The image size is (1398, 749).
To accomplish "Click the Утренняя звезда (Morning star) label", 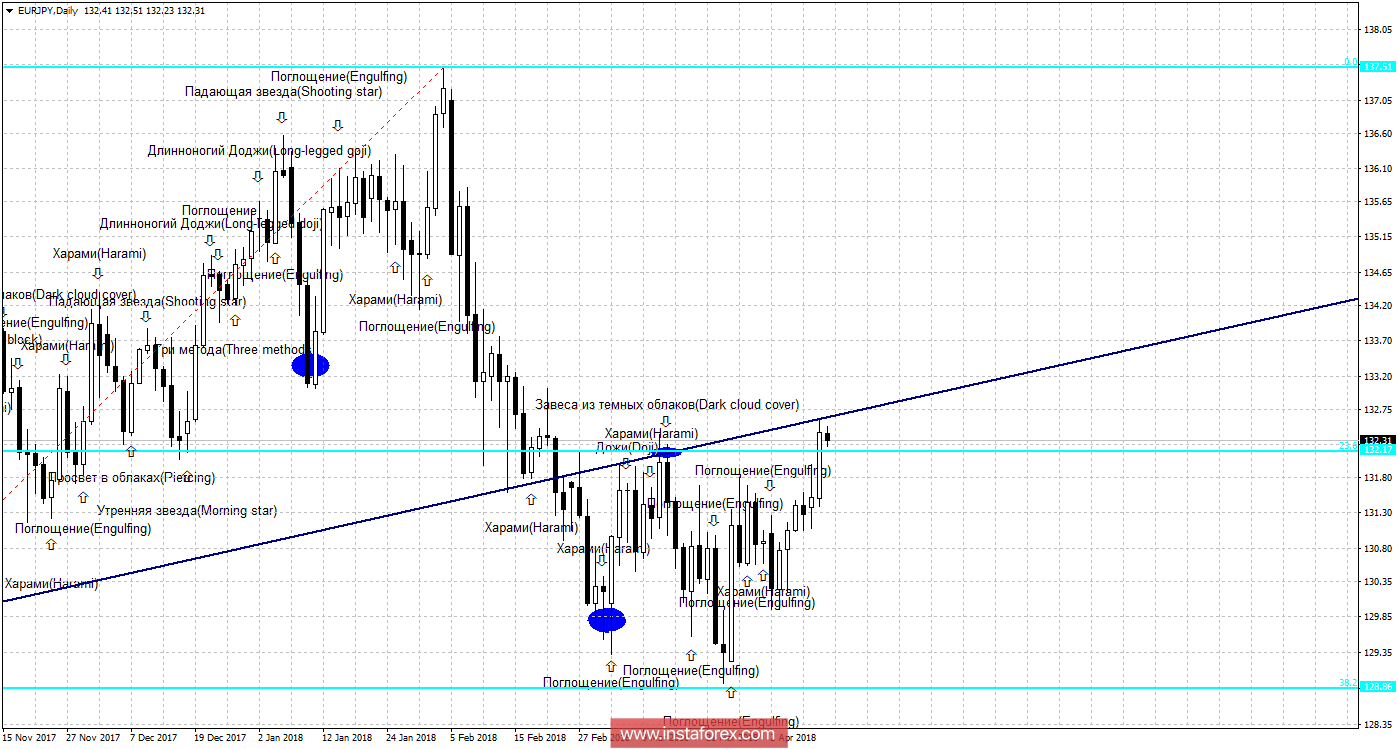I will (x=194, y=510).
